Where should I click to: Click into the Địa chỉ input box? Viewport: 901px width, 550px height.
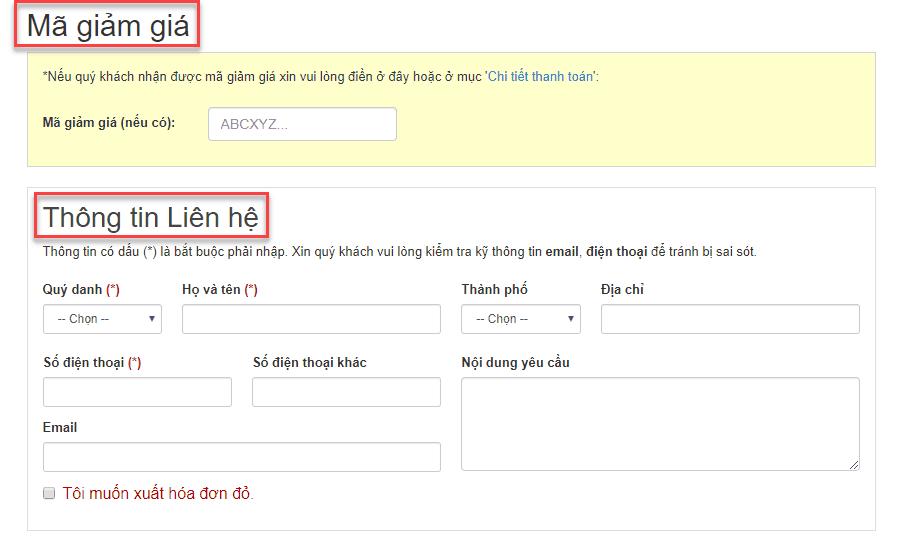(x=729, y=319)
